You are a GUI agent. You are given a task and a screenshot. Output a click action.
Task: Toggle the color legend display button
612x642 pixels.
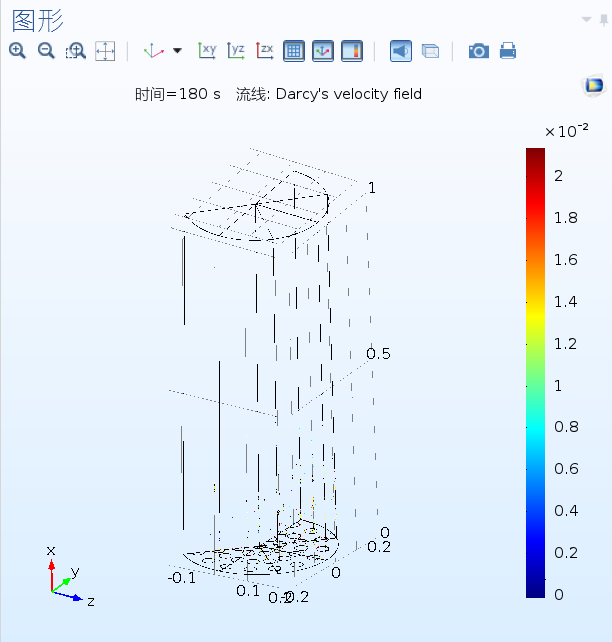click(x=352, y=51)
